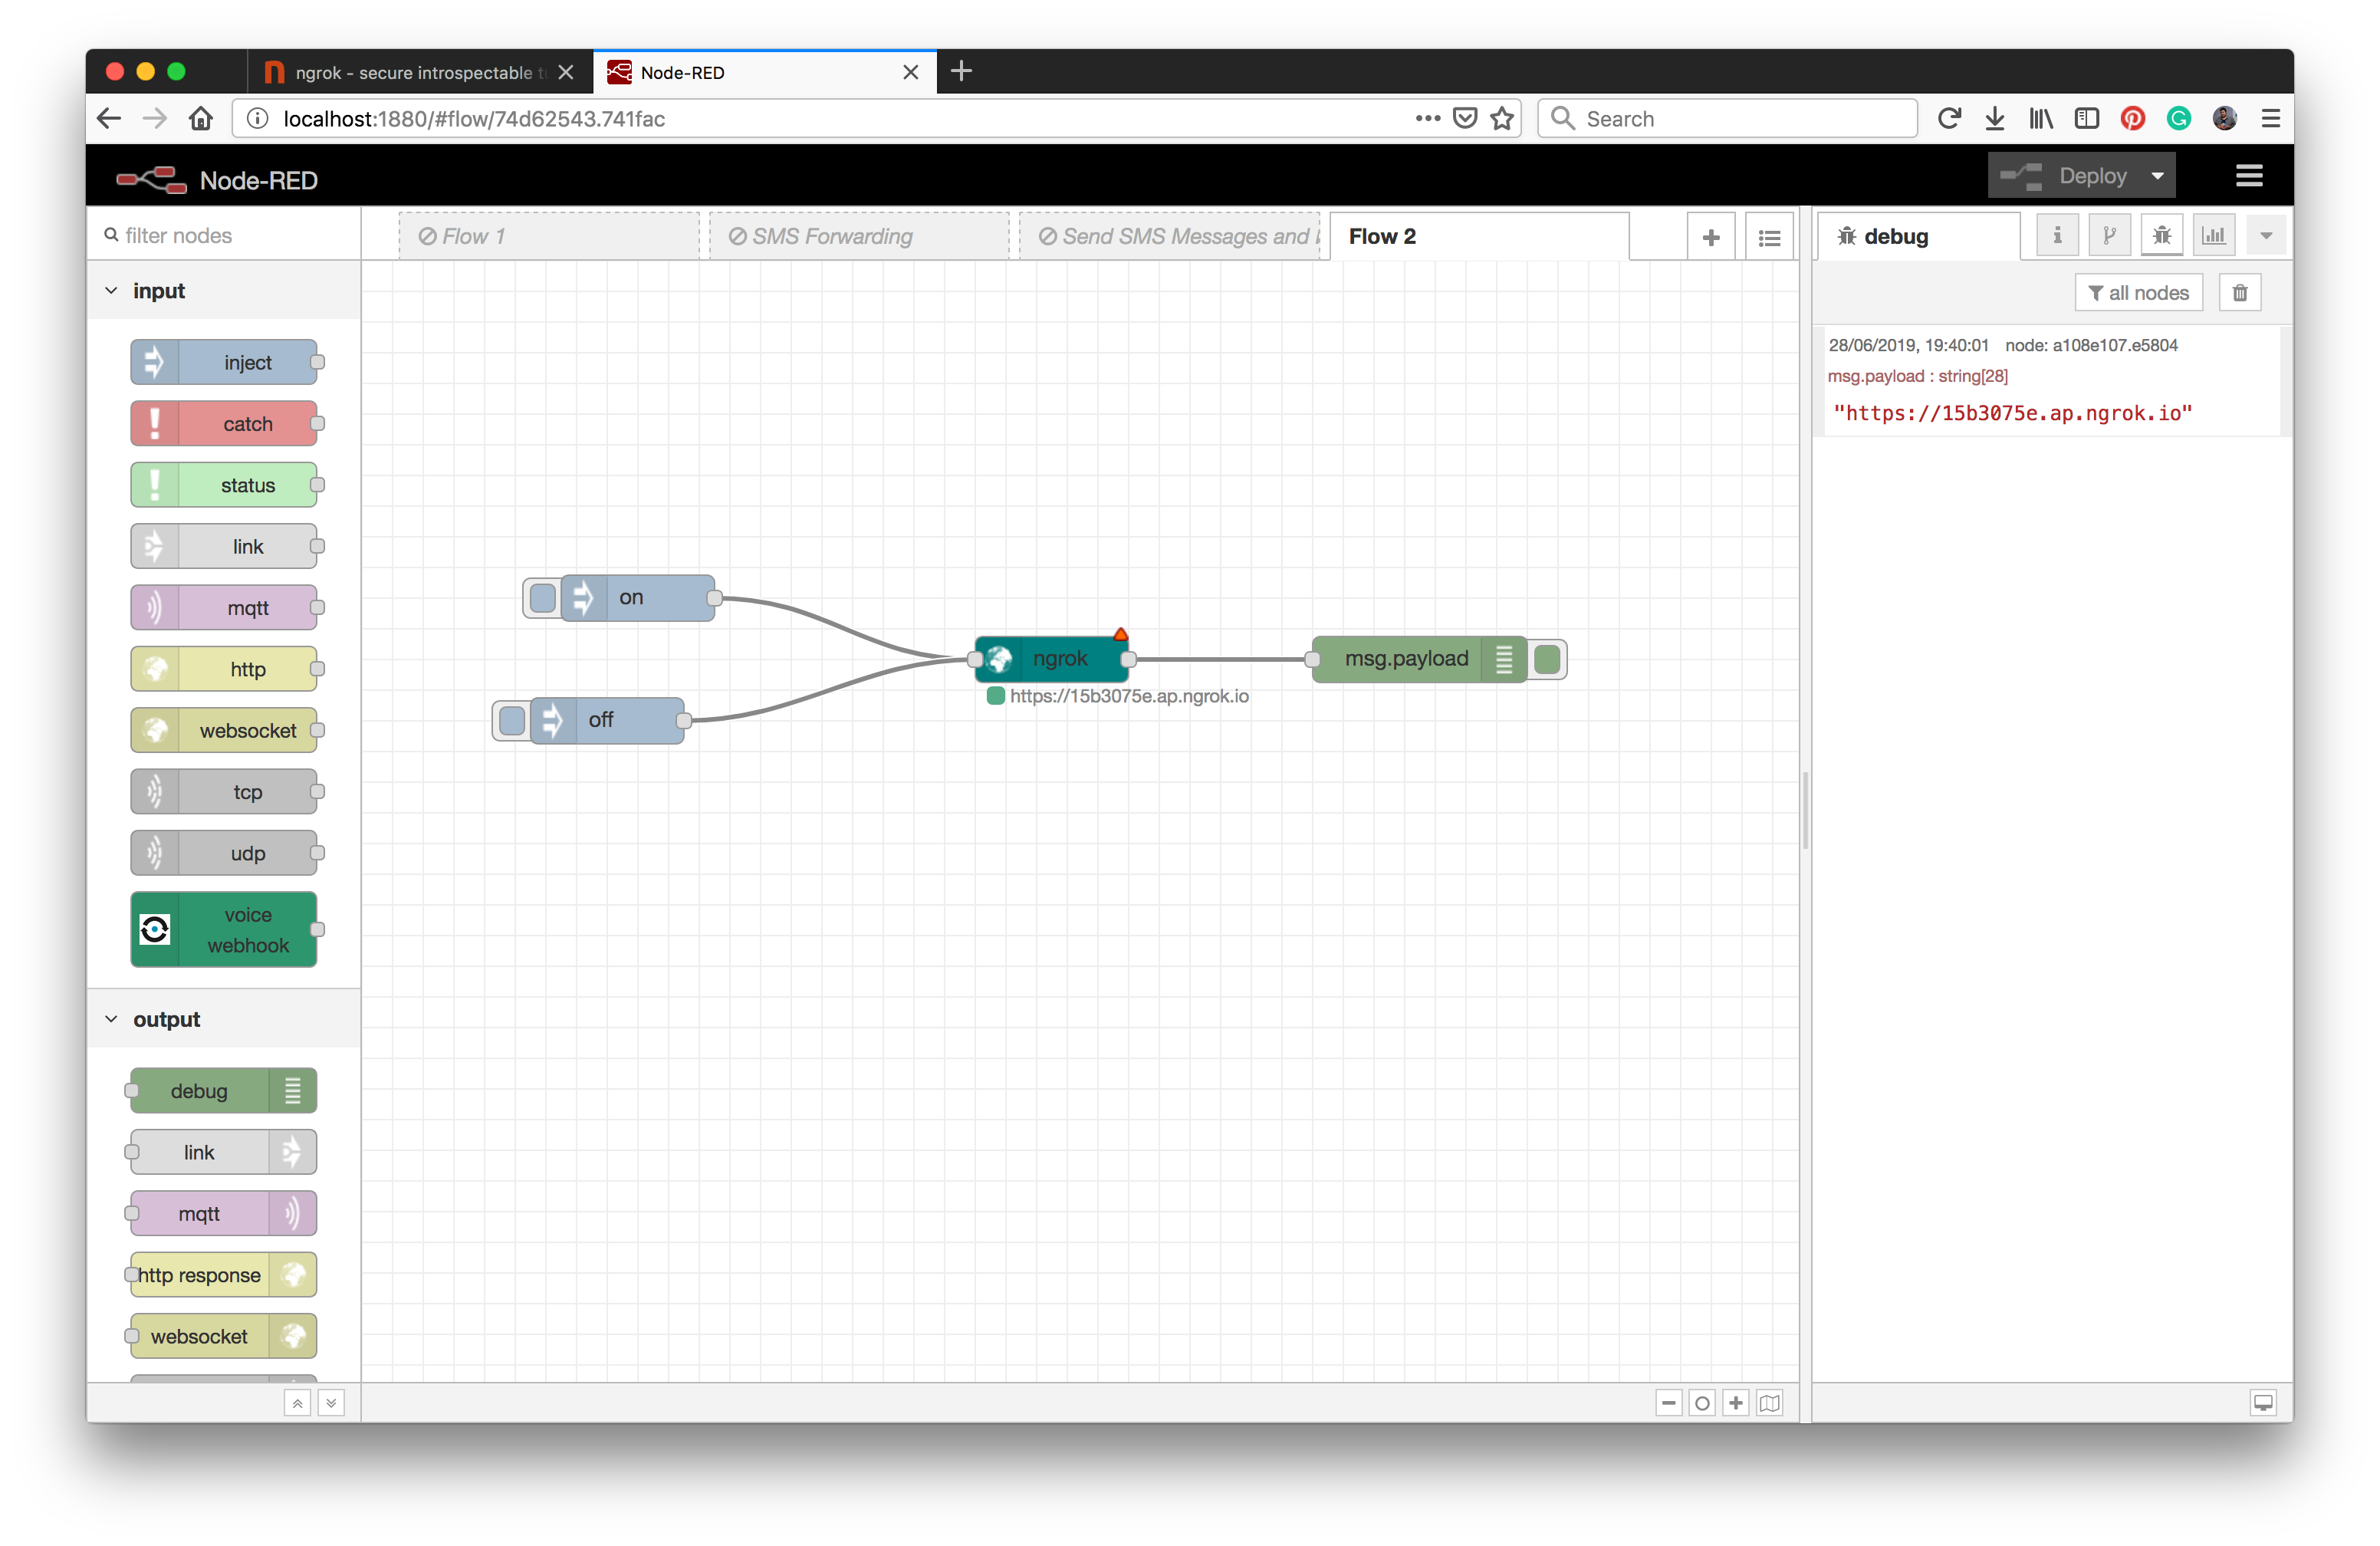Image resolution: width=2380 pixels, height=1546 pixels.
Task: Select the output mqtt node in palette
Action: pos(224,1213)
